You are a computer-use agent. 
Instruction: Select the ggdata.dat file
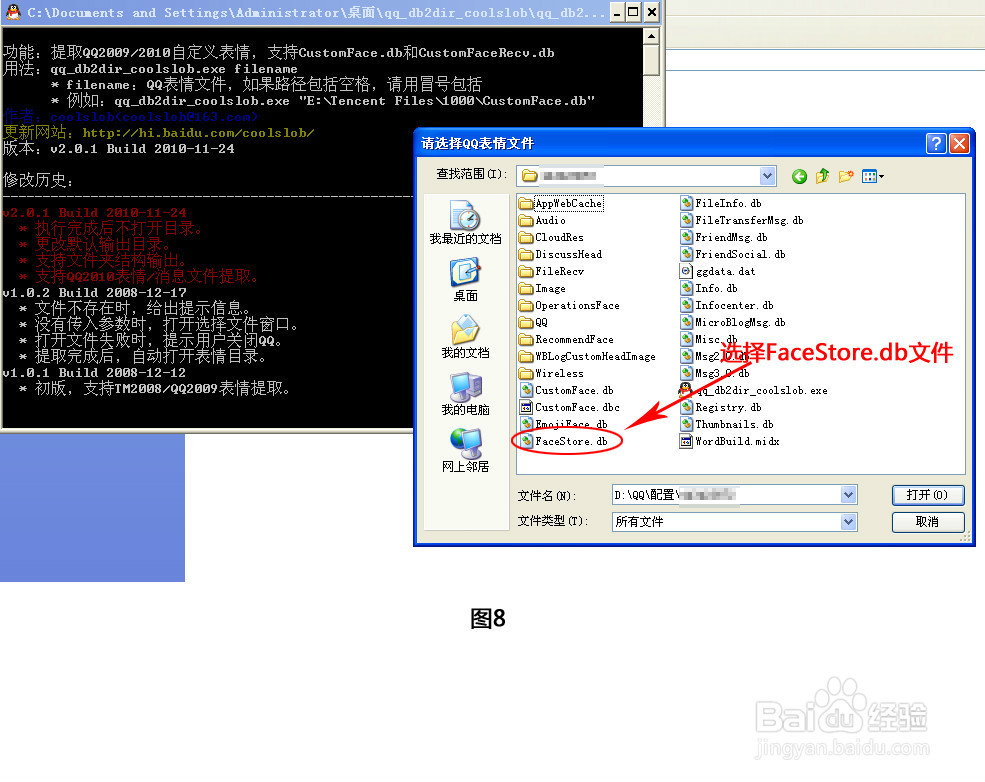718,271
